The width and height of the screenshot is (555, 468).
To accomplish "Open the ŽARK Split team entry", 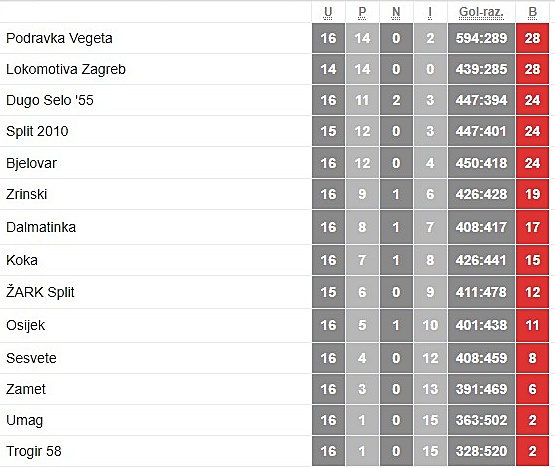I will [x=40, y=292].
